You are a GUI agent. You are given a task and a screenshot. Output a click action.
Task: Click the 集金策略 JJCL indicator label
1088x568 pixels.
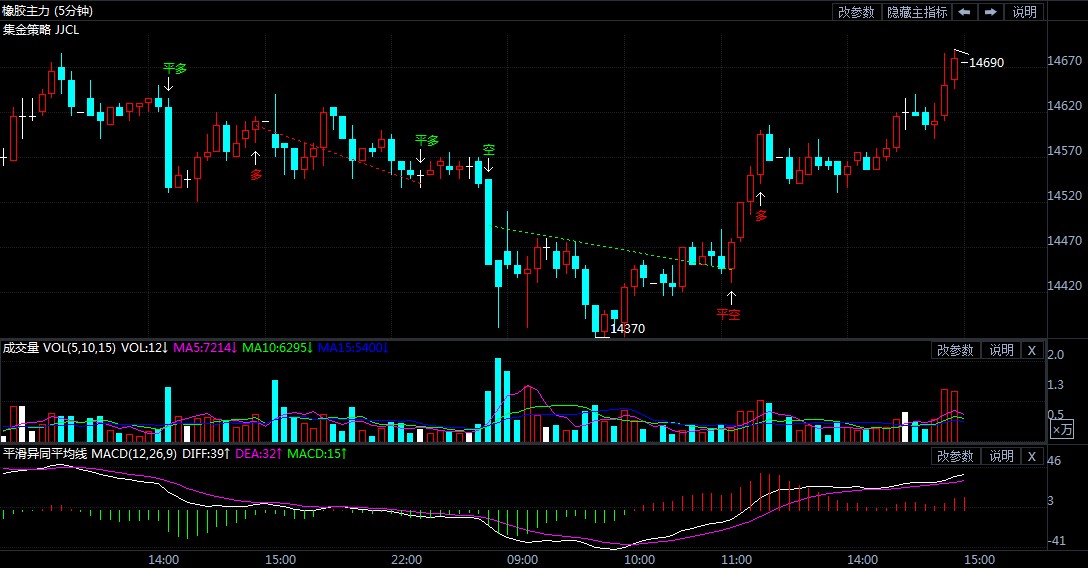coord(41,30)
